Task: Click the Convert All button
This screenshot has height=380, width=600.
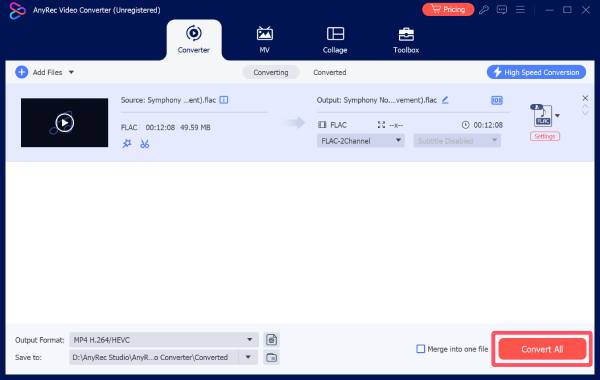Action: 542,349
